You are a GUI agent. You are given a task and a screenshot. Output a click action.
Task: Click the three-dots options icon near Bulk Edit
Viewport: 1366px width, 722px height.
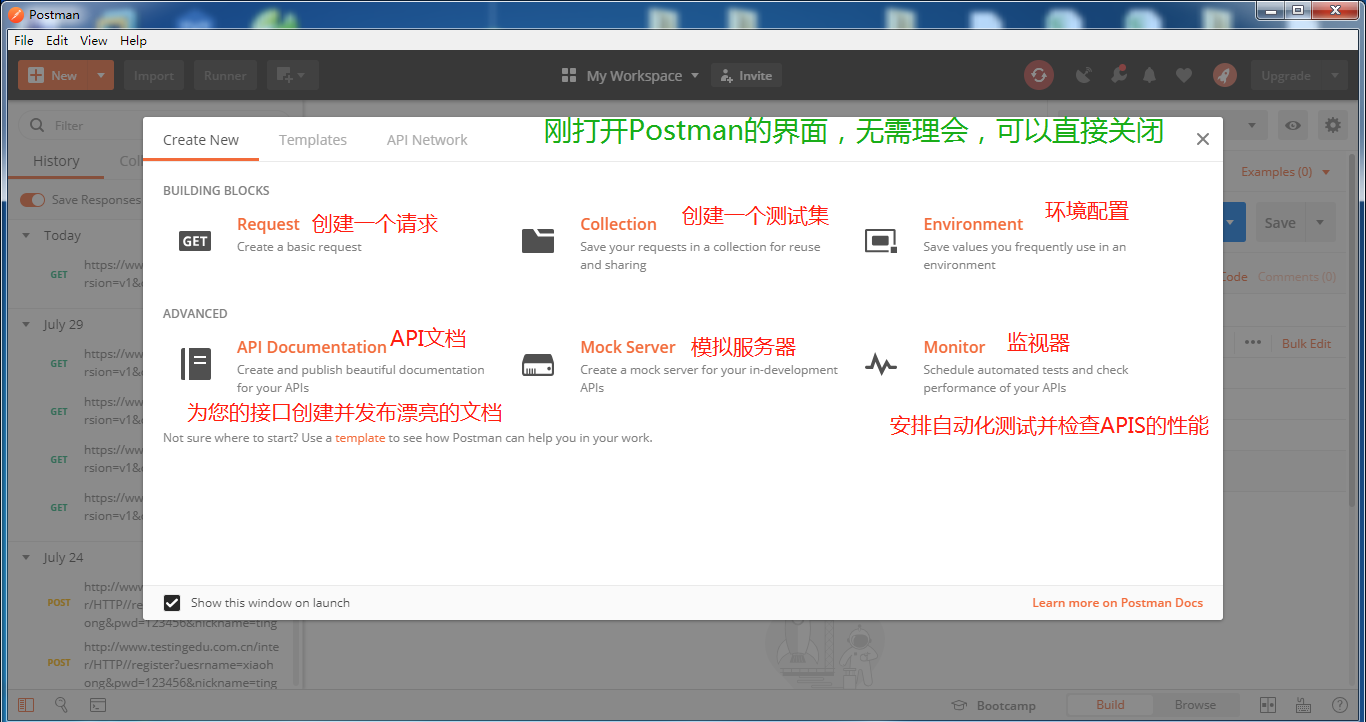point(1253,342)
